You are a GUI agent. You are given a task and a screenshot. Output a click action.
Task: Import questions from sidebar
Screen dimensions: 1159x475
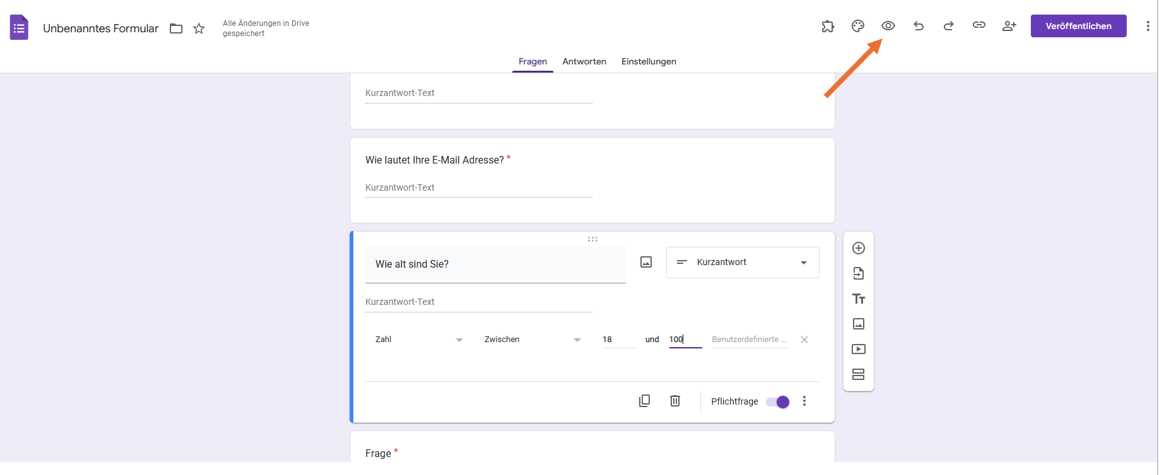click(858, 273)
